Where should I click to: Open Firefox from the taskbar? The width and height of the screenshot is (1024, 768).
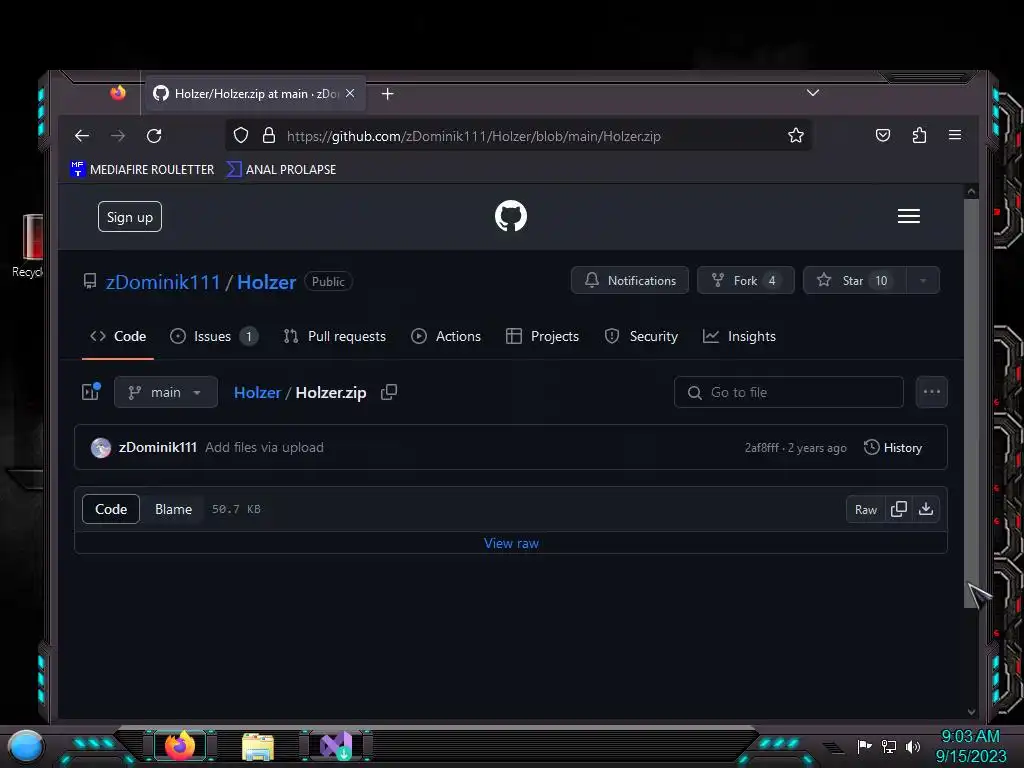coord(180,745)
